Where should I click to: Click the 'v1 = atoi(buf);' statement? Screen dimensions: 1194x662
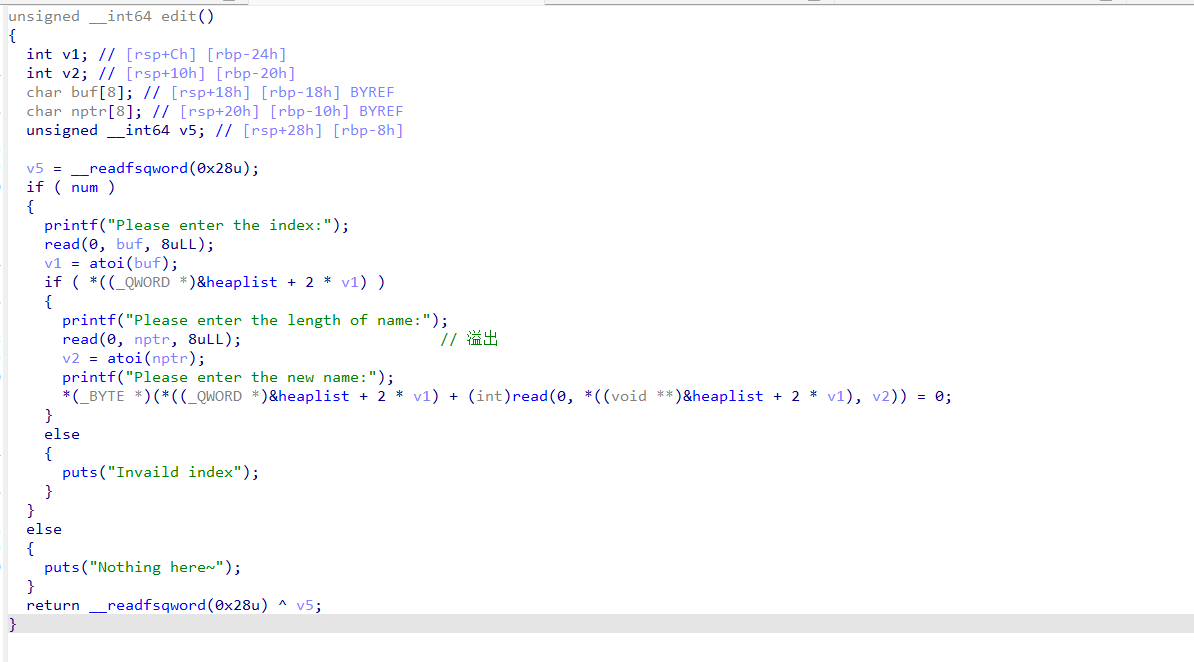111,264
